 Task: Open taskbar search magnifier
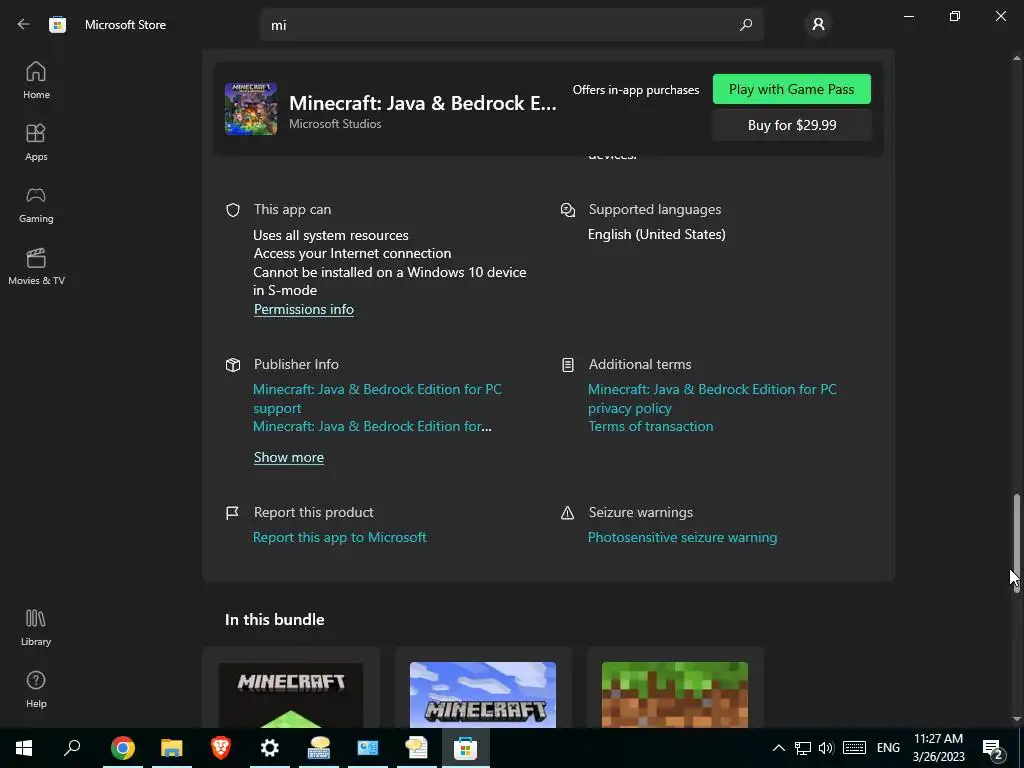72,748
